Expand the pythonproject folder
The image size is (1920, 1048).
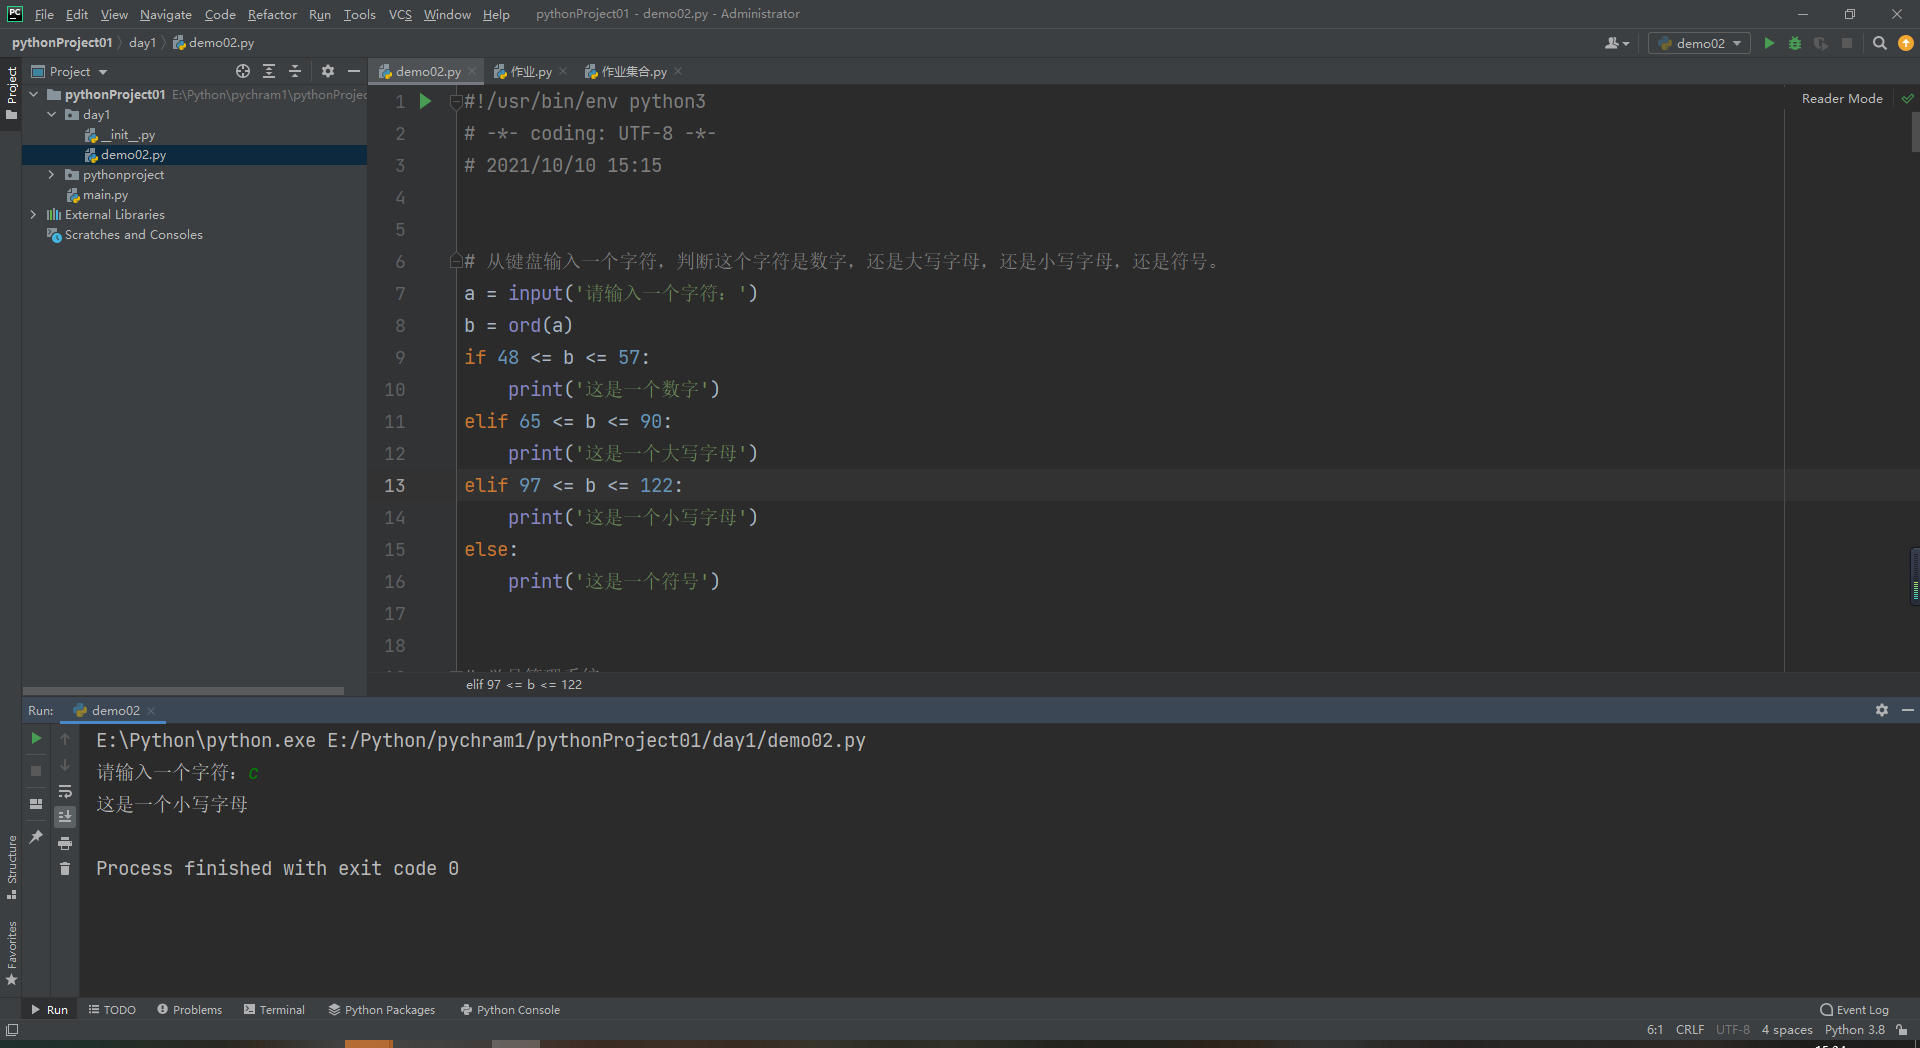click(x=52, y=174)
